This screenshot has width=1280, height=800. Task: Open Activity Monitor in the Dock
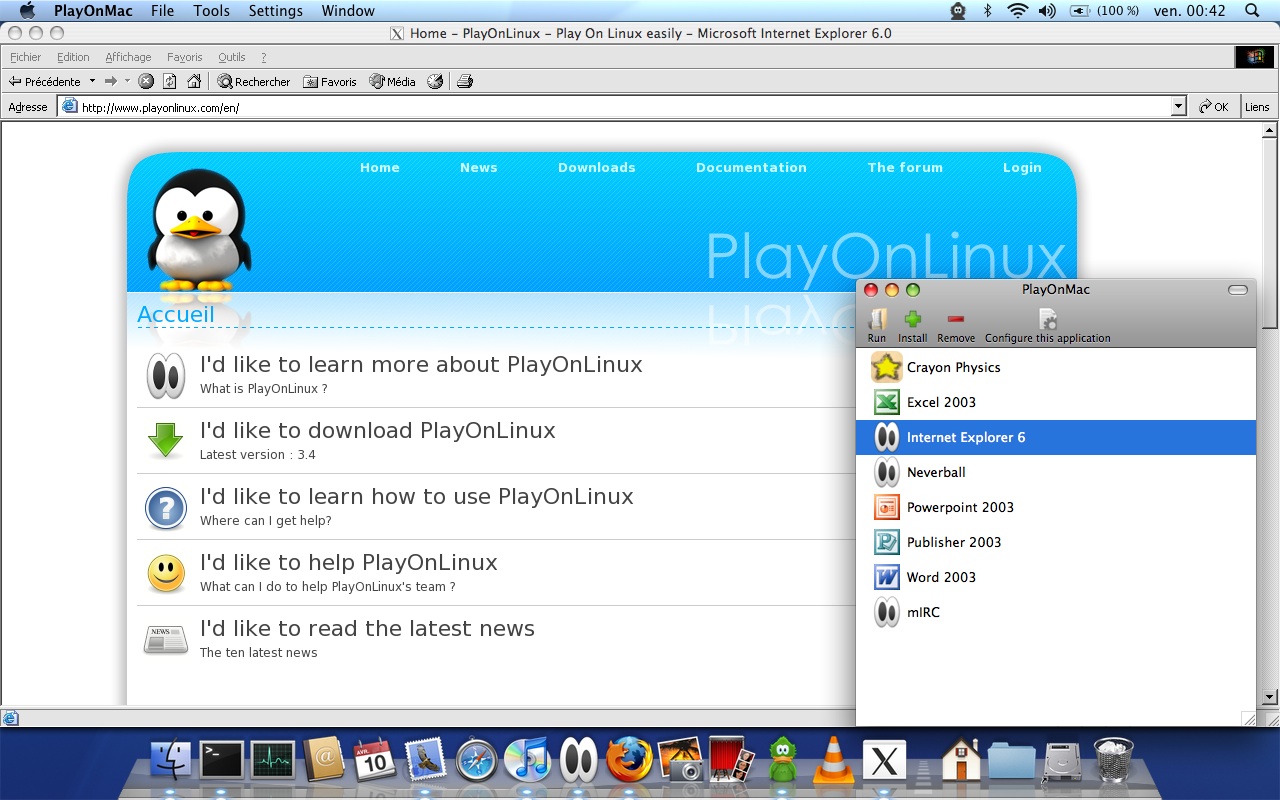click(x=273, y=760)
